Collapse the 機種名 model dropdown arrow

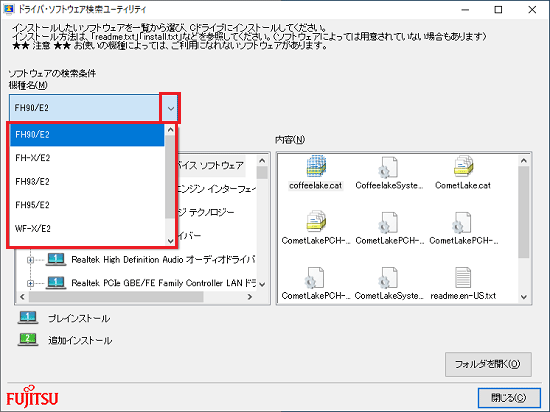pos(170,108)
